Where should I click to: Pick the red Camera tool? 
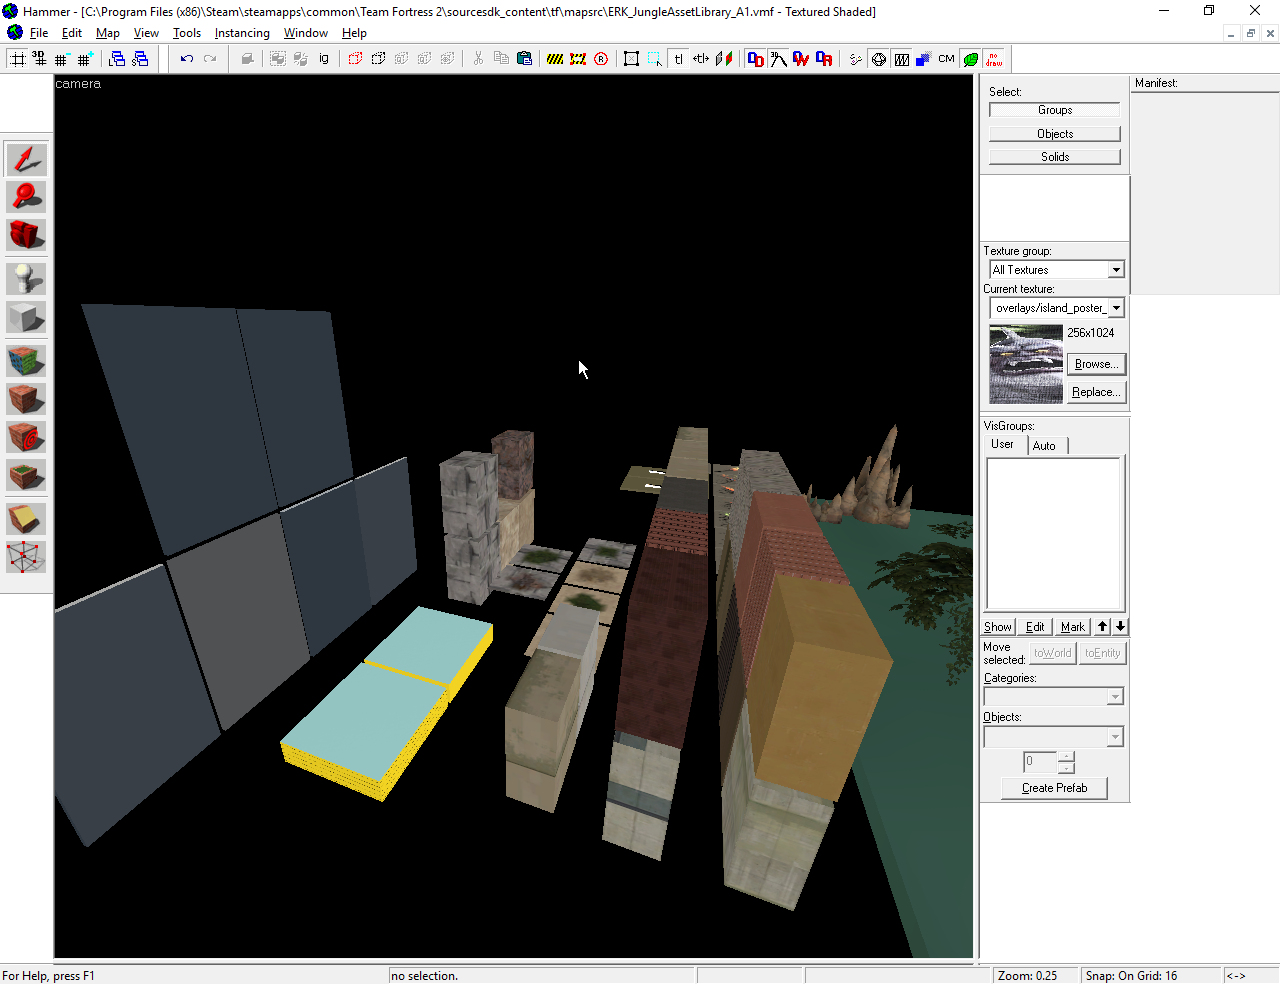[26, 235]
